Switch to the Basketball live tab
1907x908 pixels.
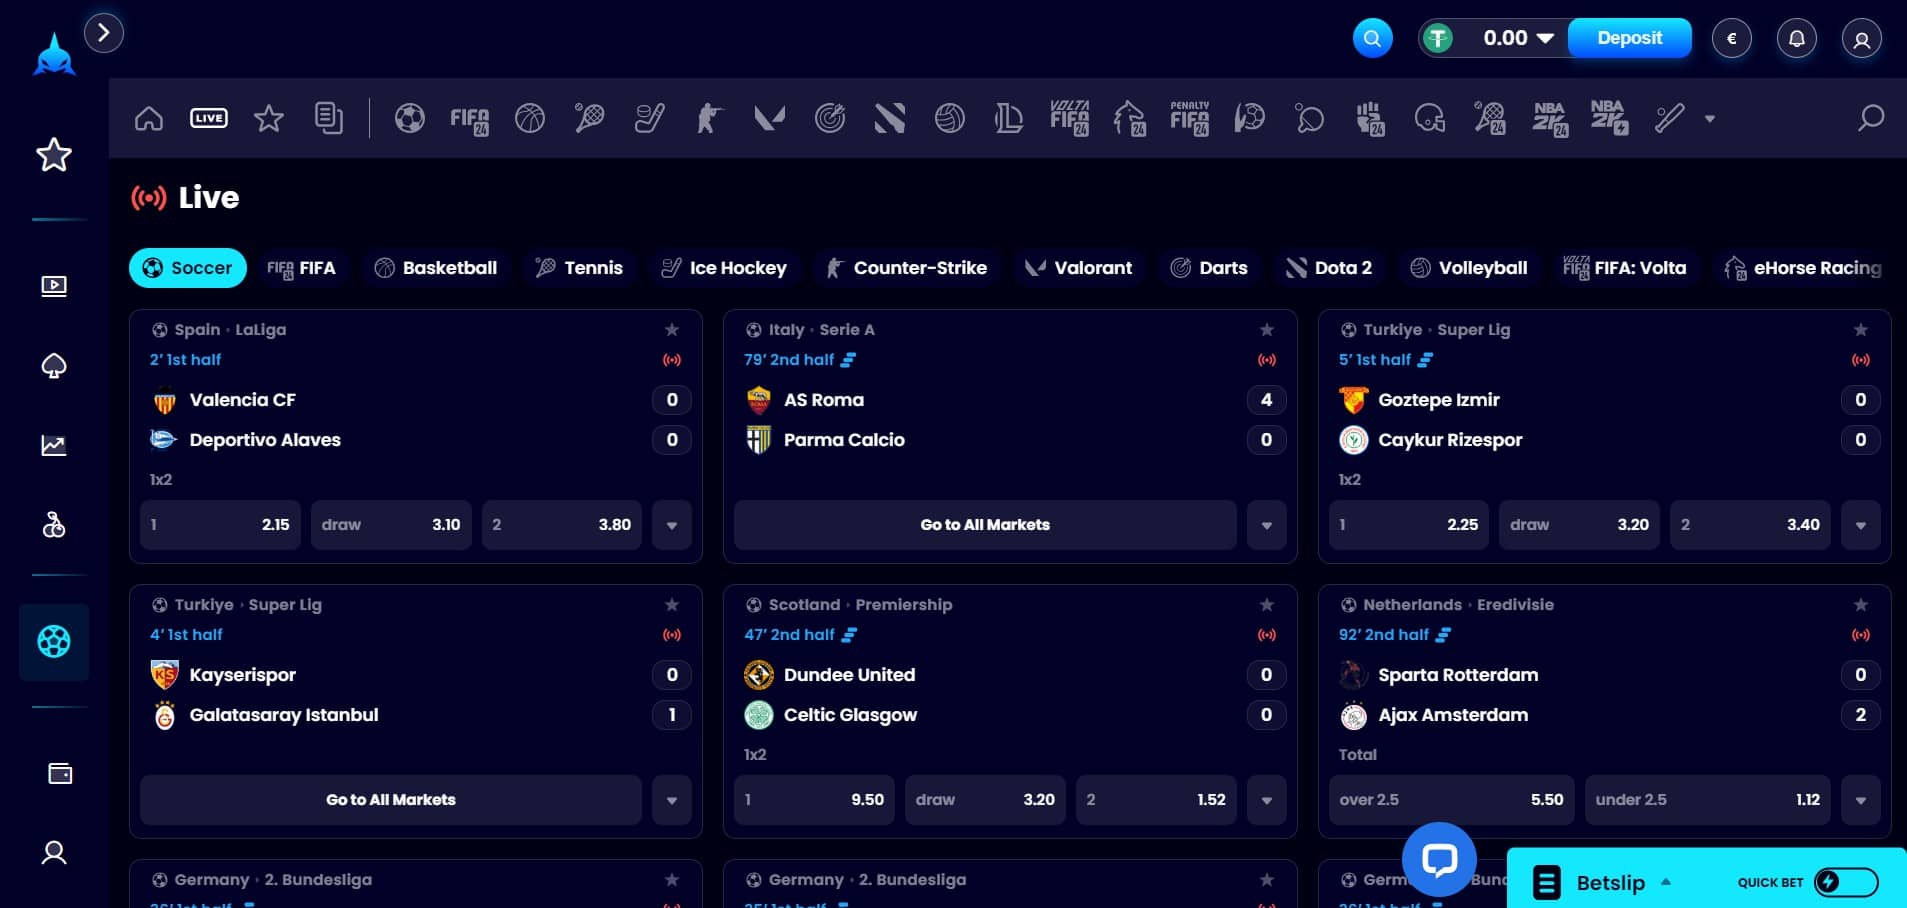coord(436,268)
